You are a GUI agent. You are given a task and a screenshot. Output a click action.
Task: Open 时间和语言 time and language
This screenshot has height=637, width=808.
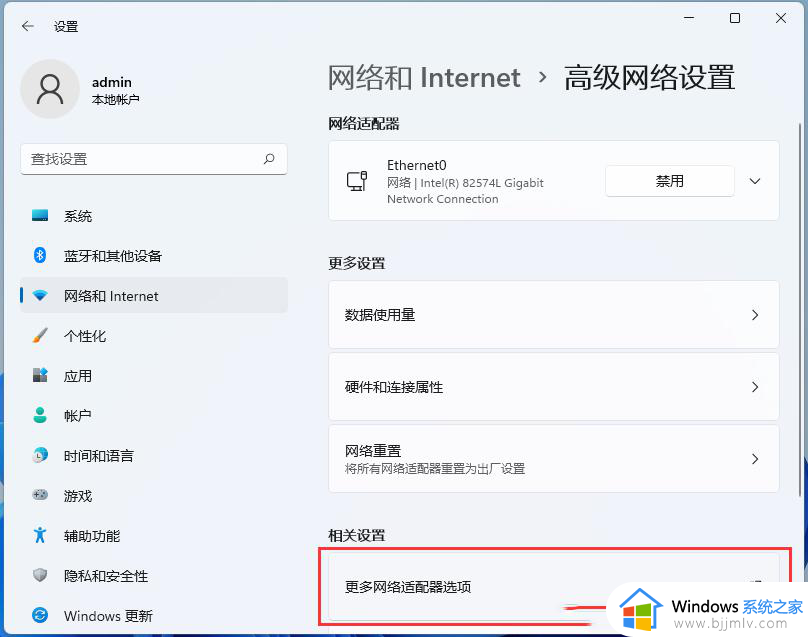[x=98, y=456]
